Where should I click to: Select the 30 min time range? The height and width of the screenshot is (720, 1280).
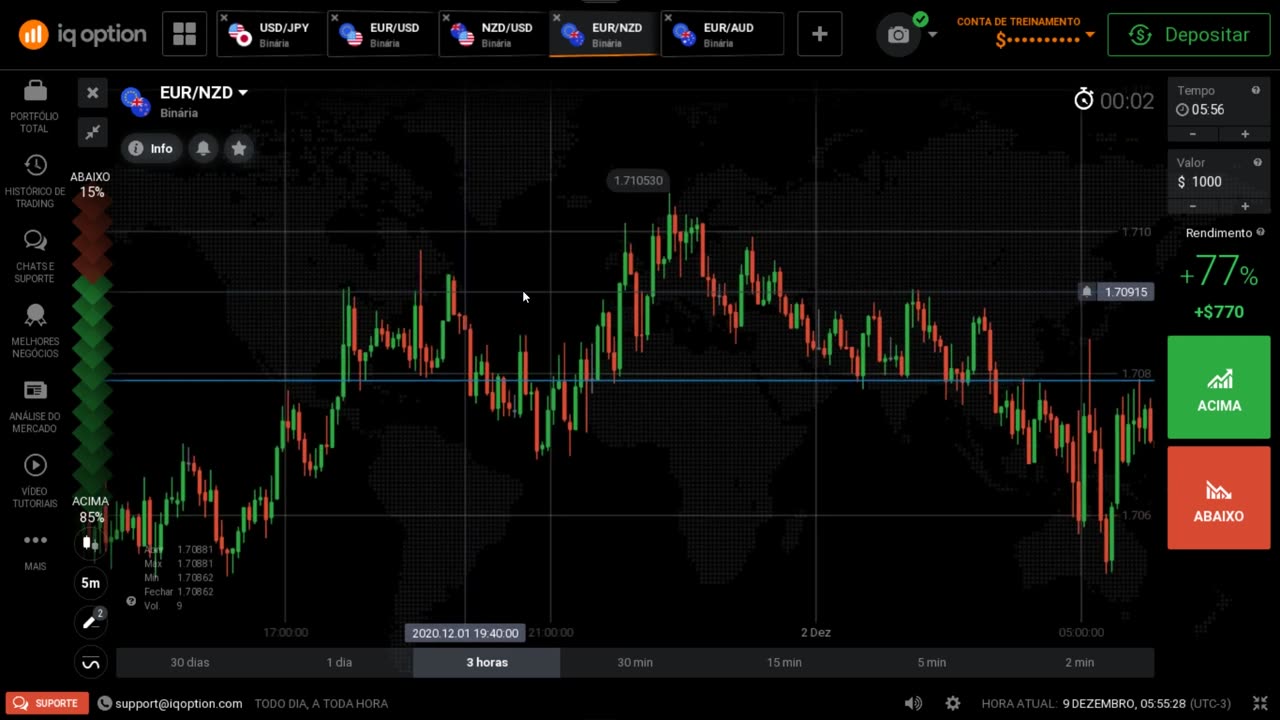point(635,662)
